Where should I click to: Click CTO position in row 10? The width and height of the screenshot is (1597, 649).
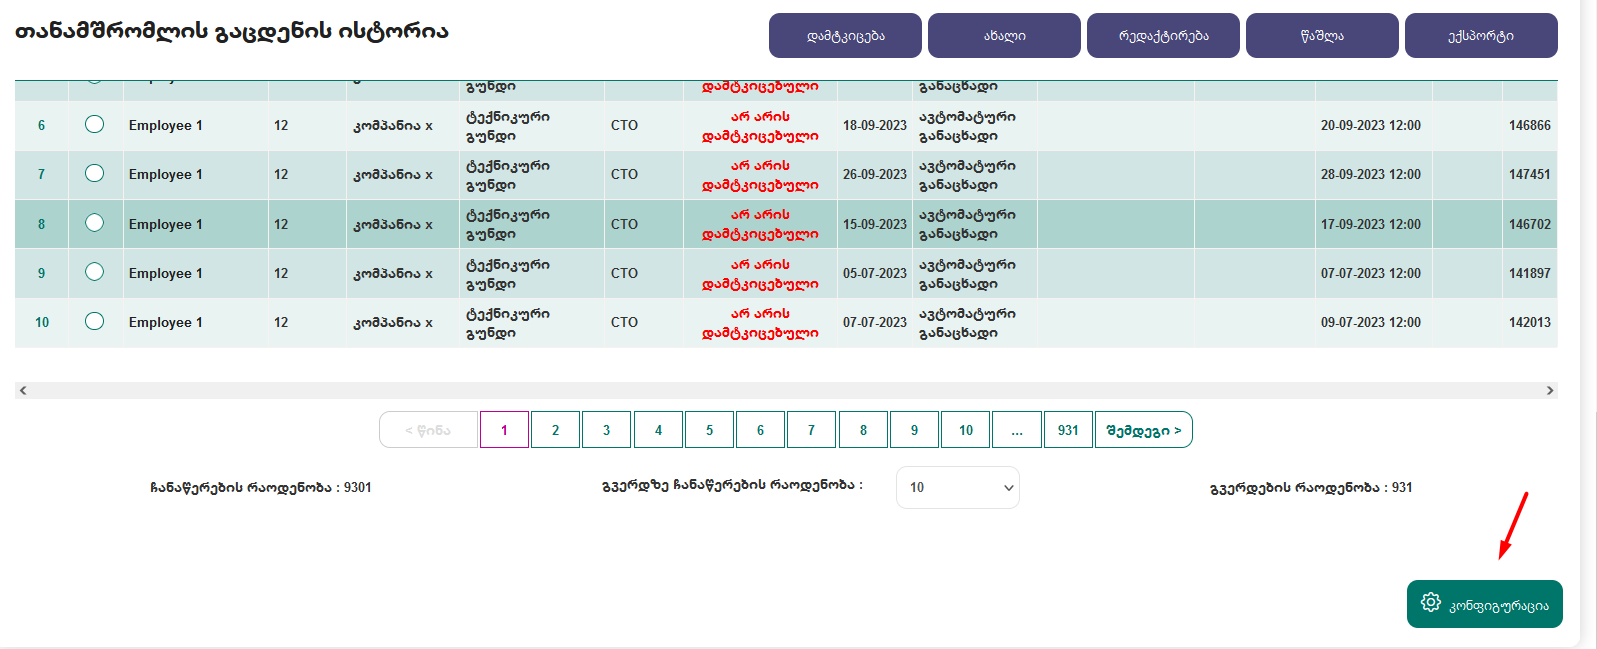coord(624,322)
